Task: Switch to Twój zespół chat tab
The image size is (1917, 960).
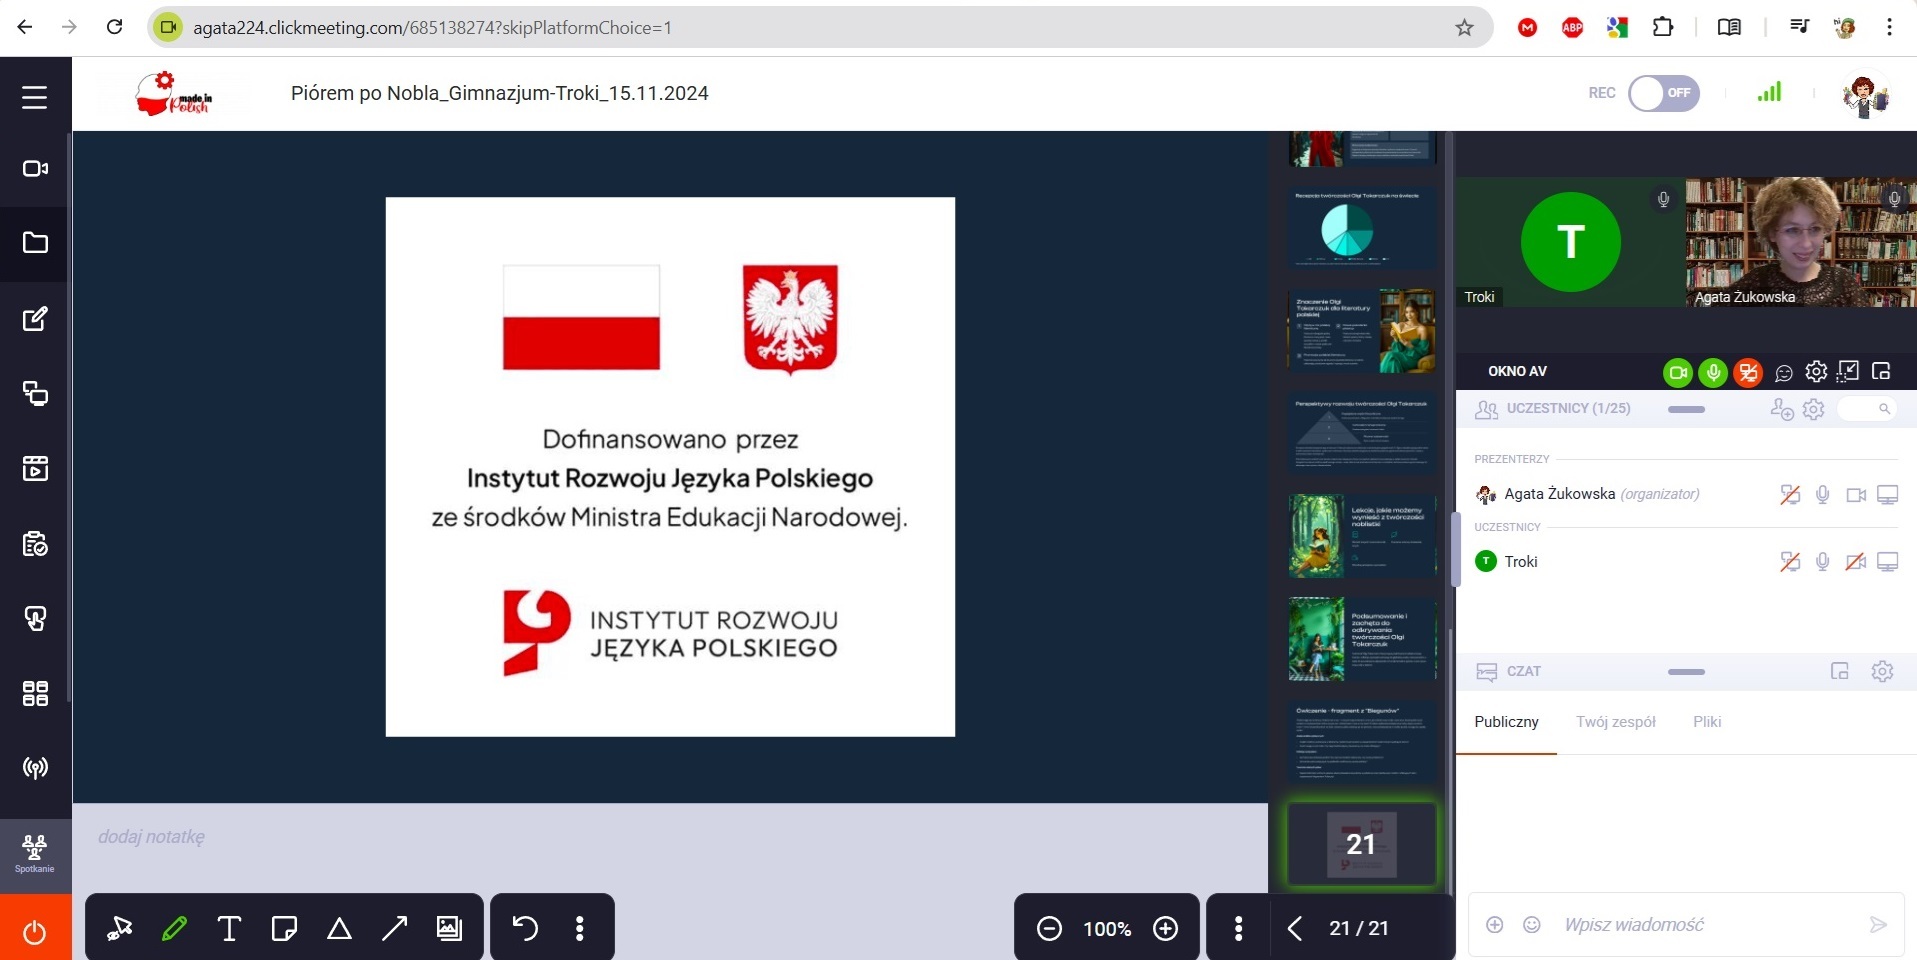Action: pos(1616,722)
